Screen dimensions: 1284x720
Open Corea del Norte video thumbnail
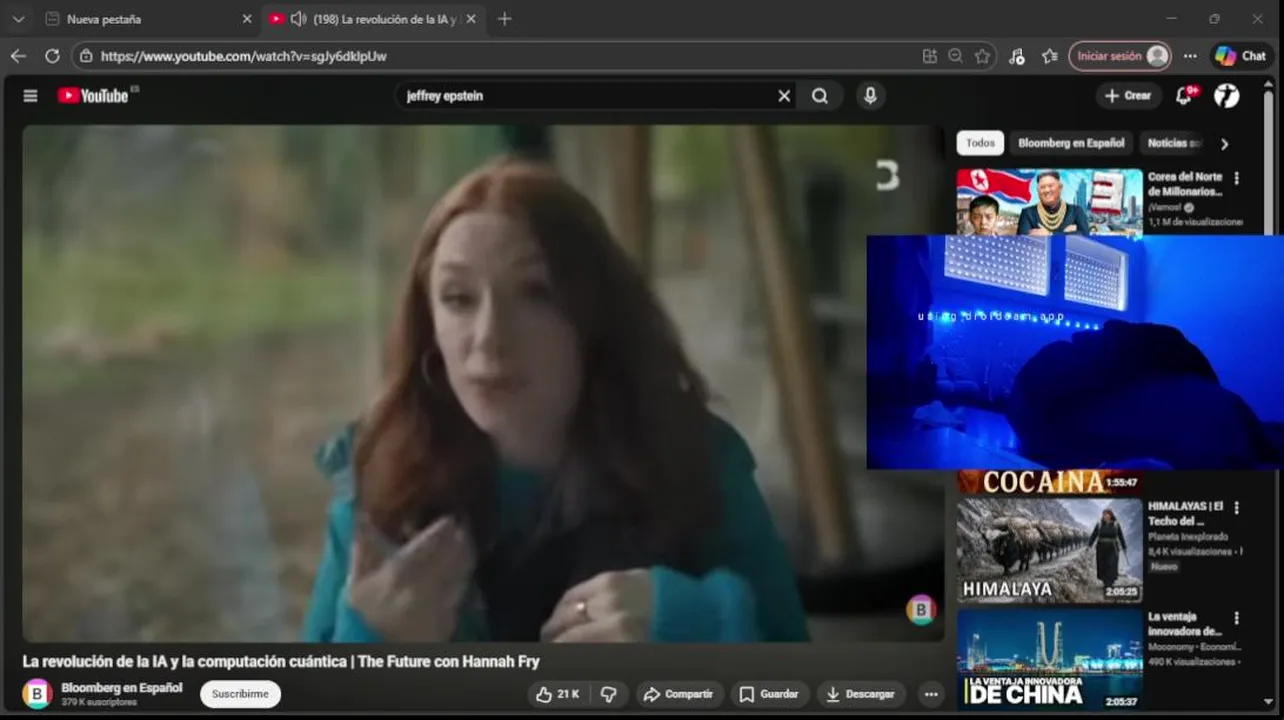click(x=1049, y=202)
